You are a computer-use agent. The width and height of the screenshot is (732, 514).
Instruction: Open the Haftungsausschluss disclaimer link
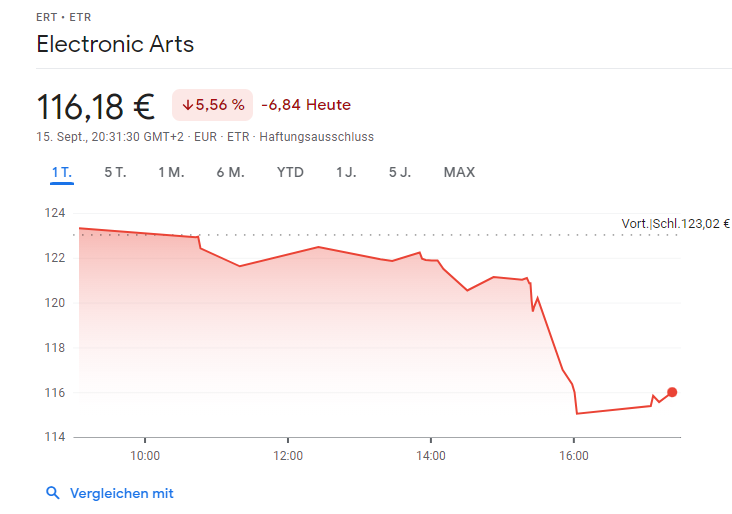pyautogui.click(x=316, y=136)
